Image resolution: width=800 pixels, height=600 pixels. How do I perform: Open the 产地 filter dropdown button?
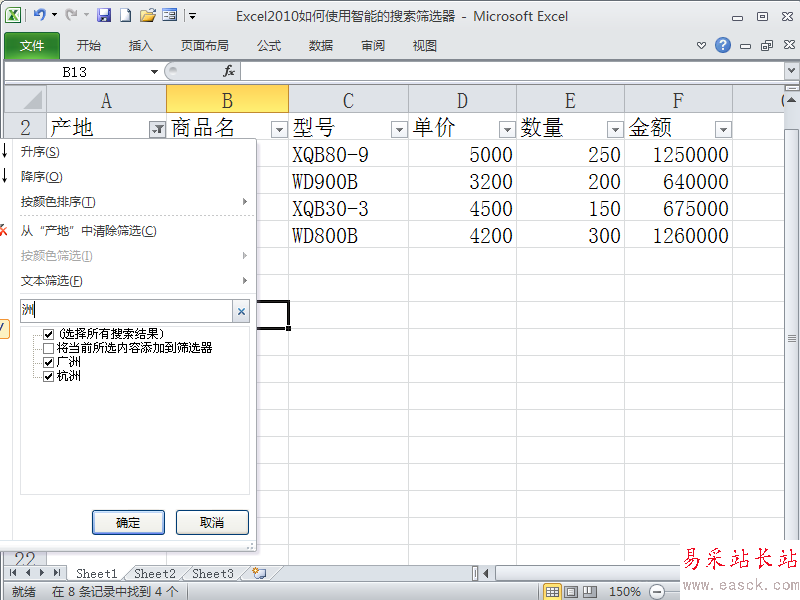point(157,130)
